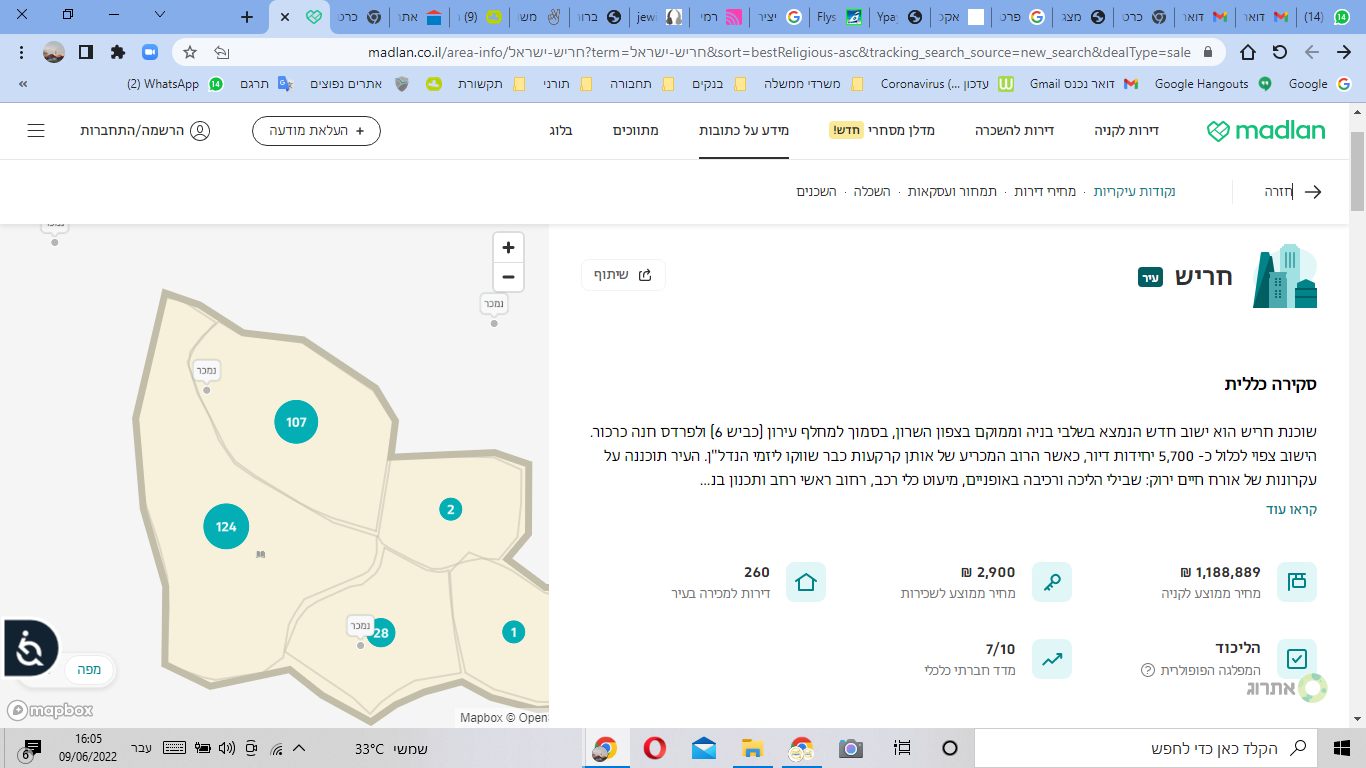
Task: Bookmark page with the star icon
Action: tap(190, 52)
